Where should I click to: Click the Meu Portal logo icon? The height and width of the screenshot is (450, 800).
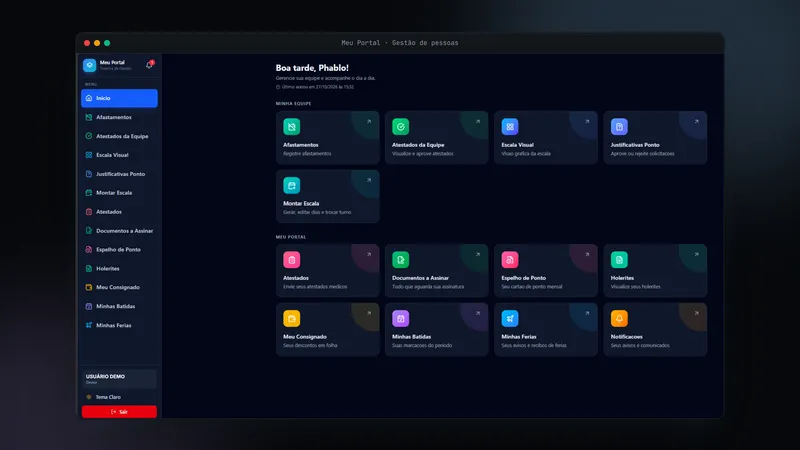click(x=89, y=65)
